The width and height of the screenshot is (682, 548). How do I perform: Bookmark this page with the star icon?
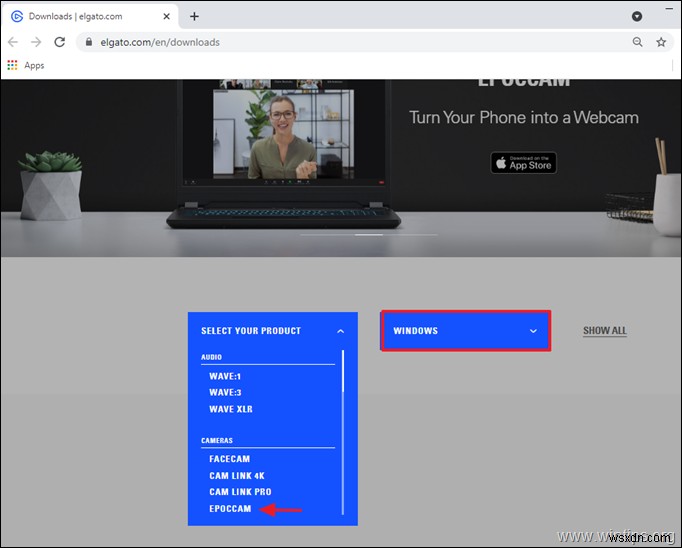661,42
